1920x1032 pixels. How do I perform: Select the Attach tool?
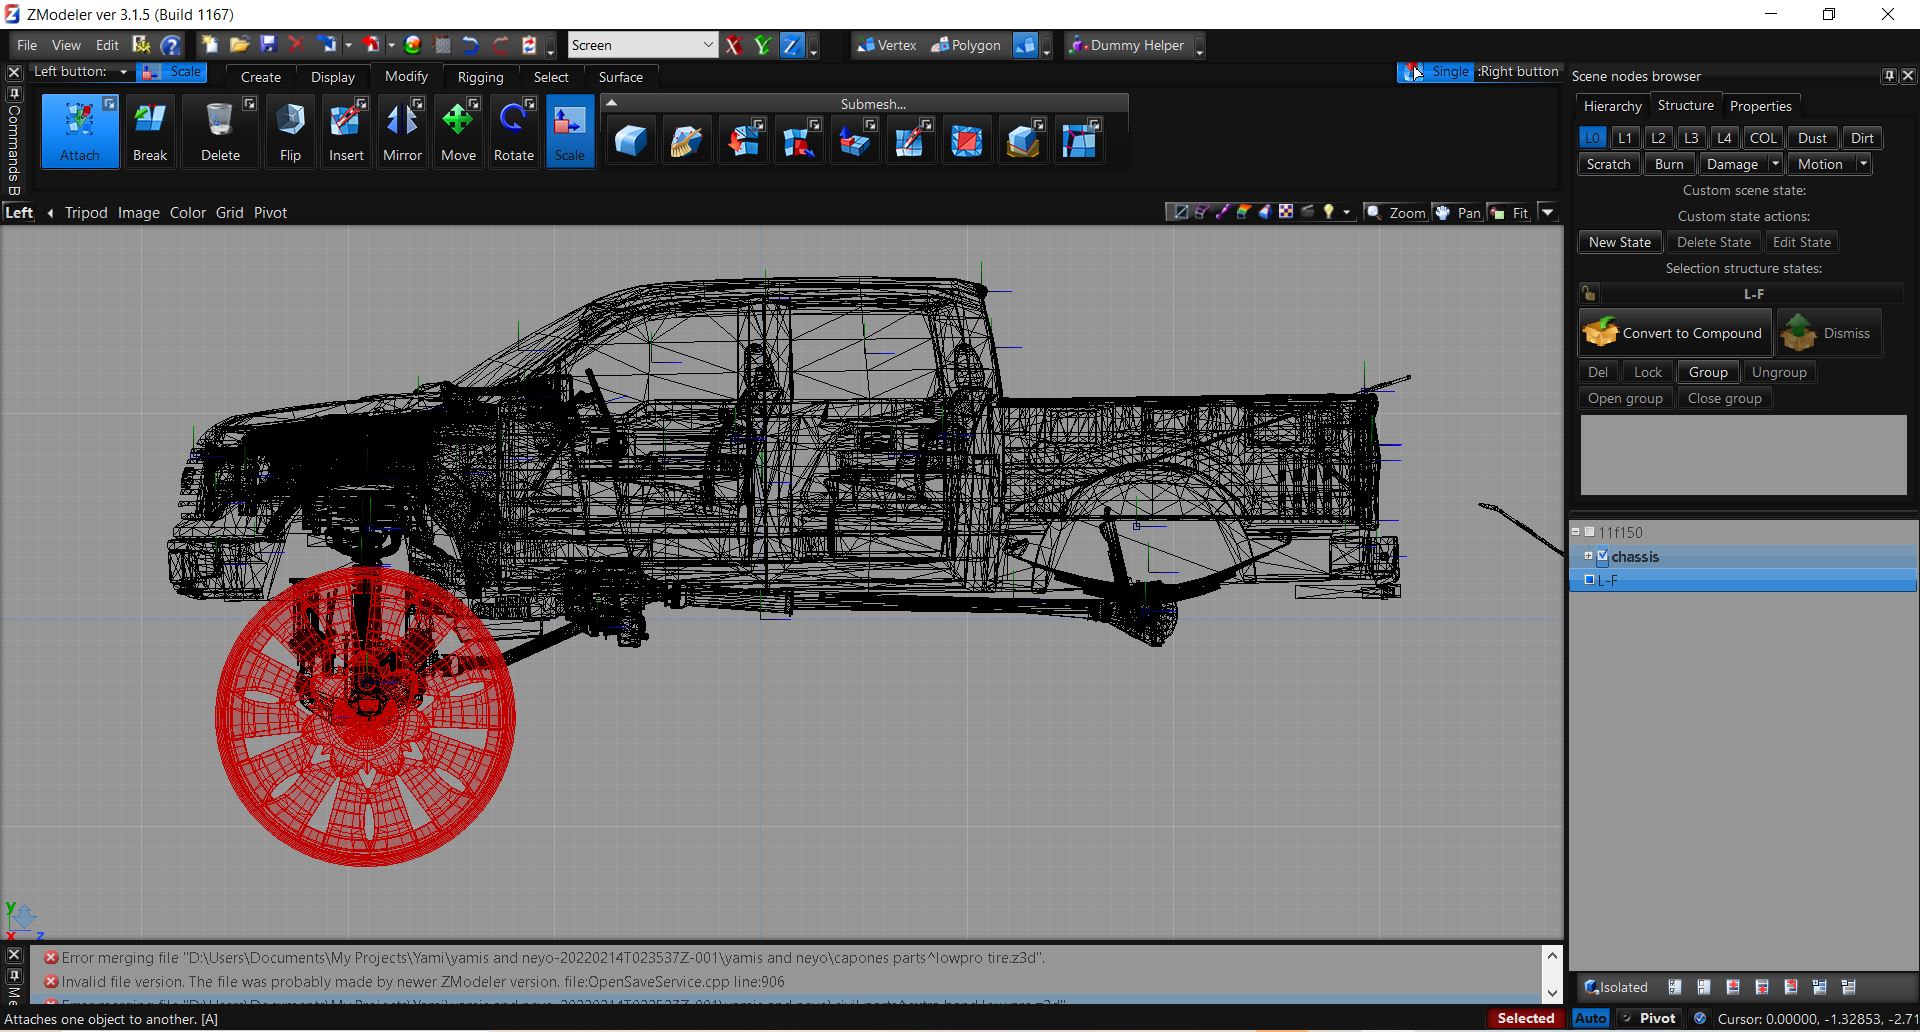80,130
